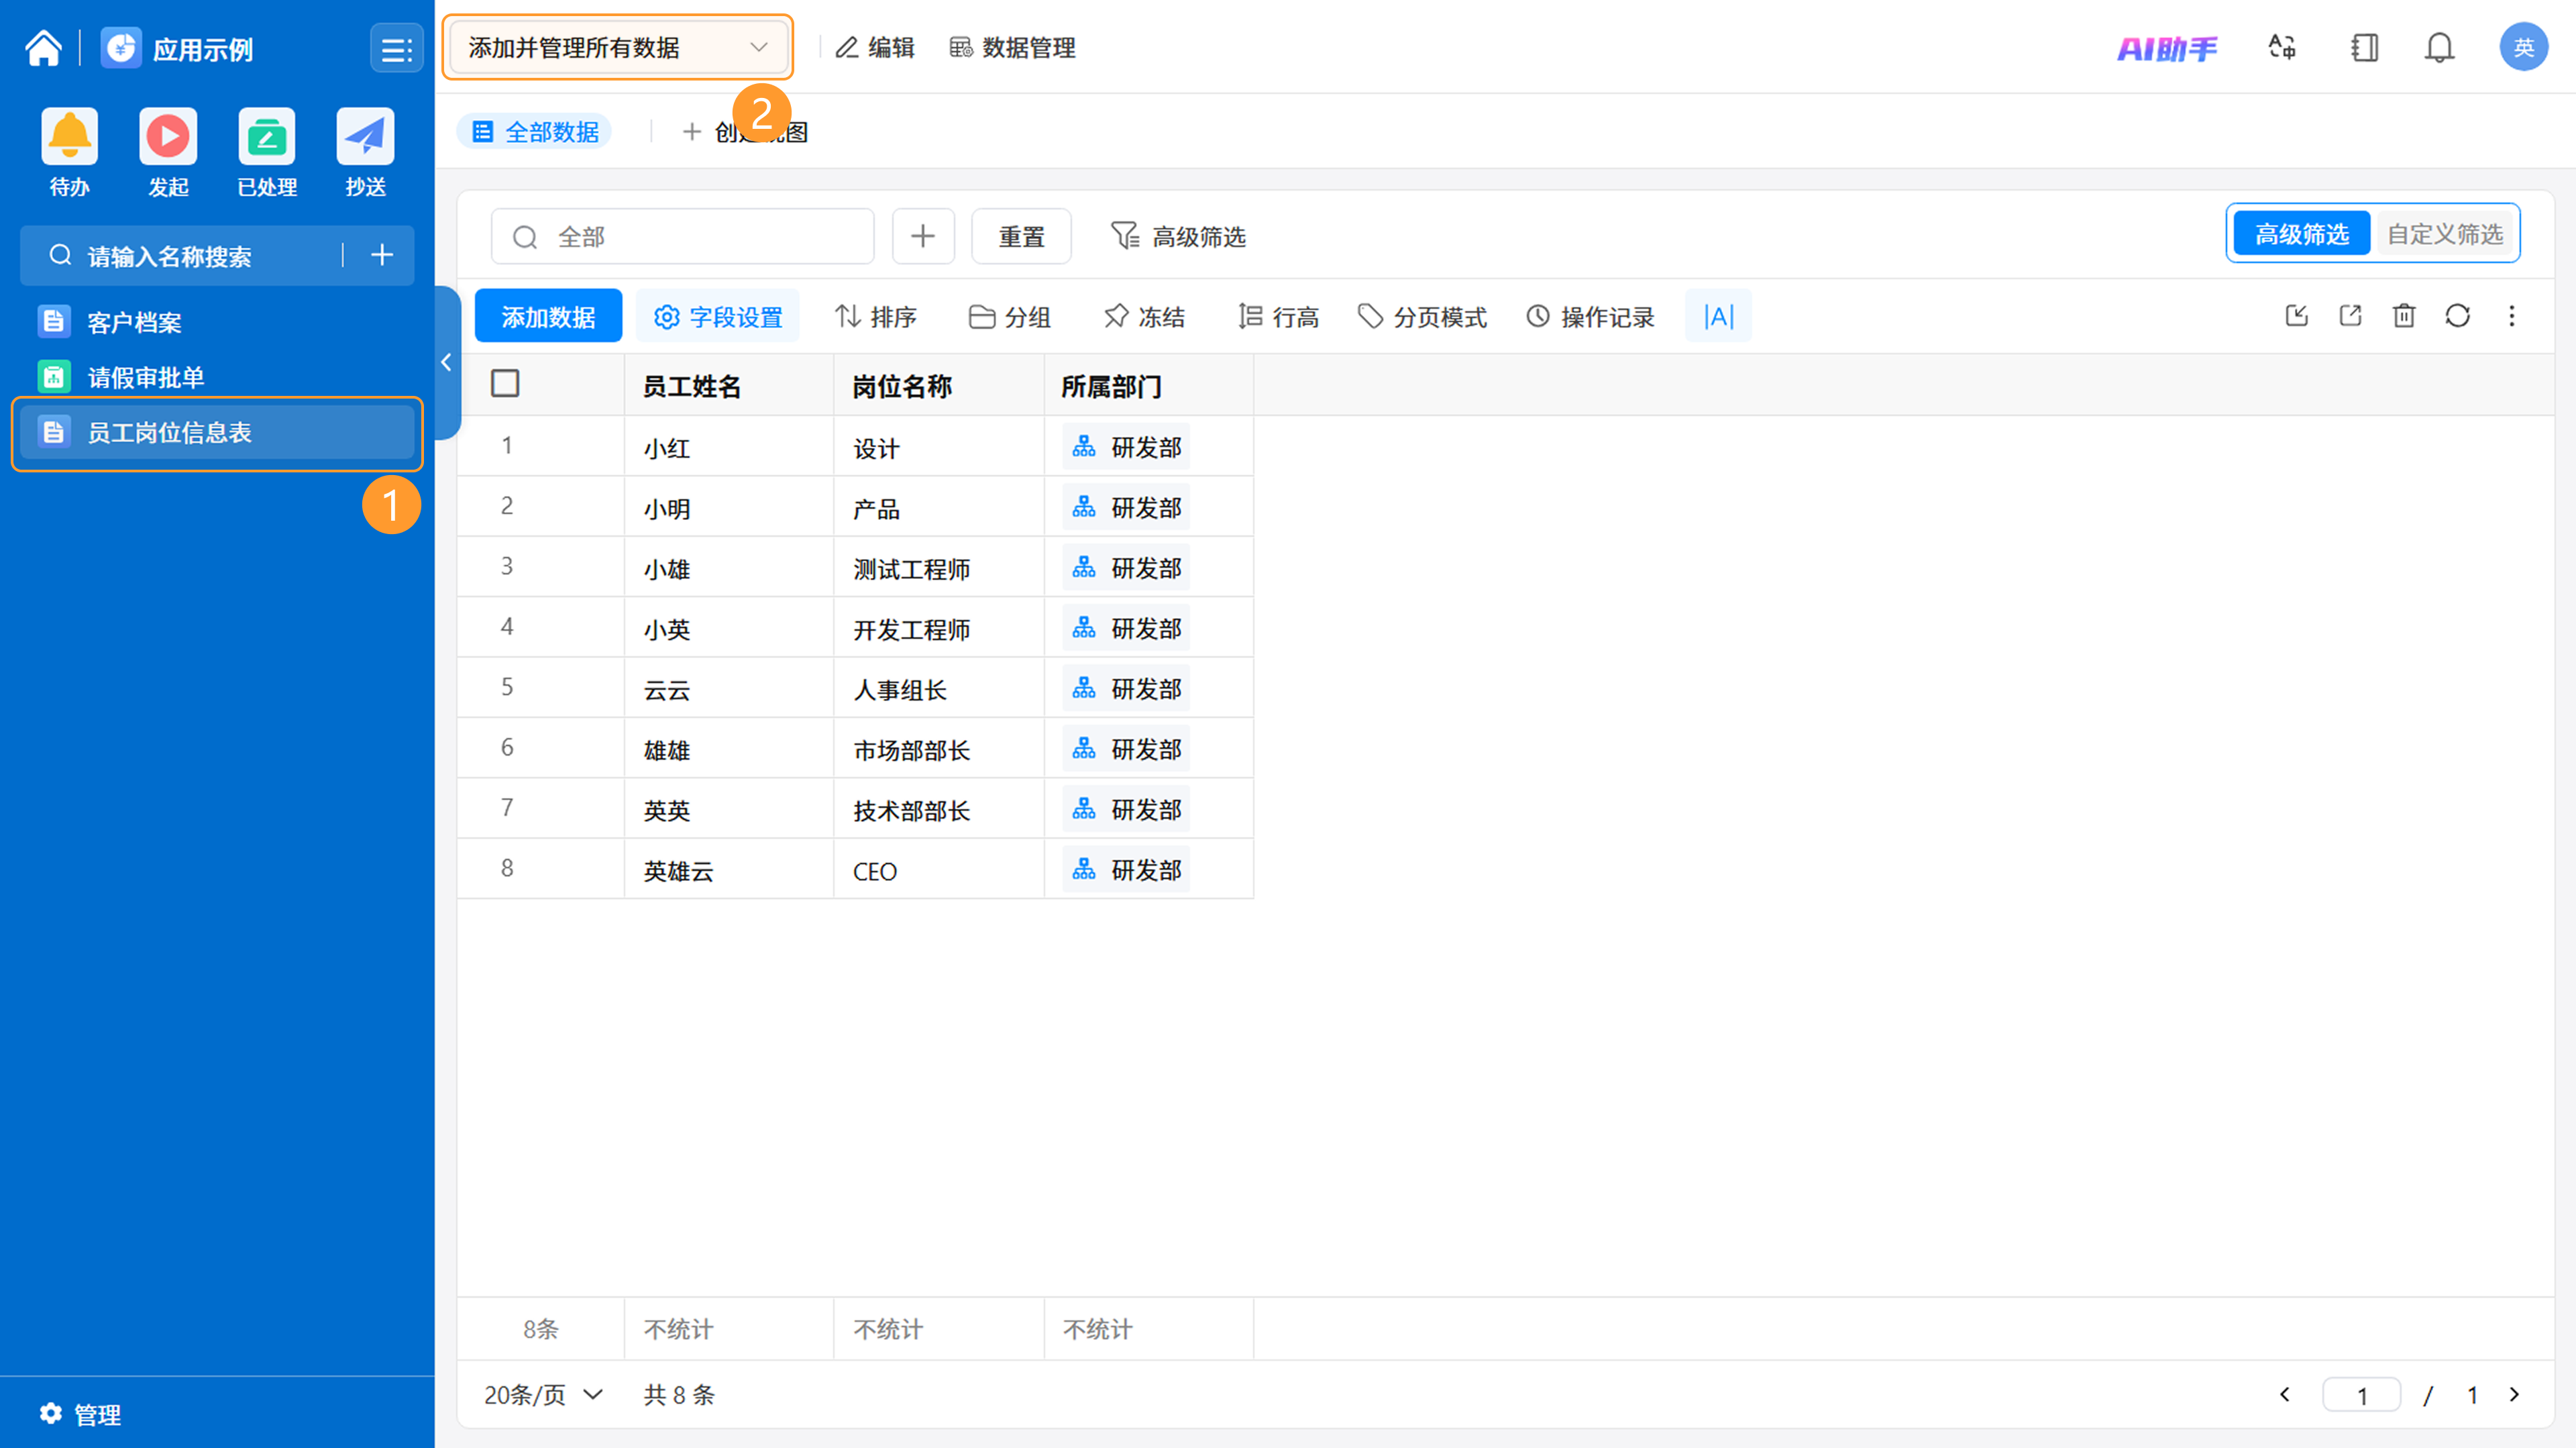The height and width of the screenshot is (1448, 2576).
Task: Open 请假审批单 form
Action: coord(216,377)
